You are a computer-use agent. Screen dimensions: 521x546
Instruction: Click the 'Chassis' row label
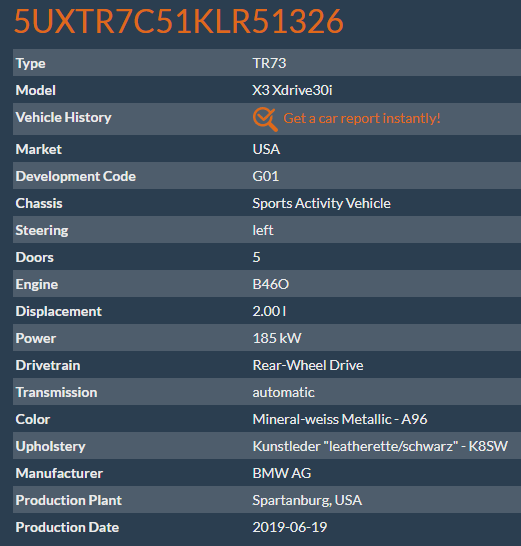pyautogui.click(x=39, y=203)
